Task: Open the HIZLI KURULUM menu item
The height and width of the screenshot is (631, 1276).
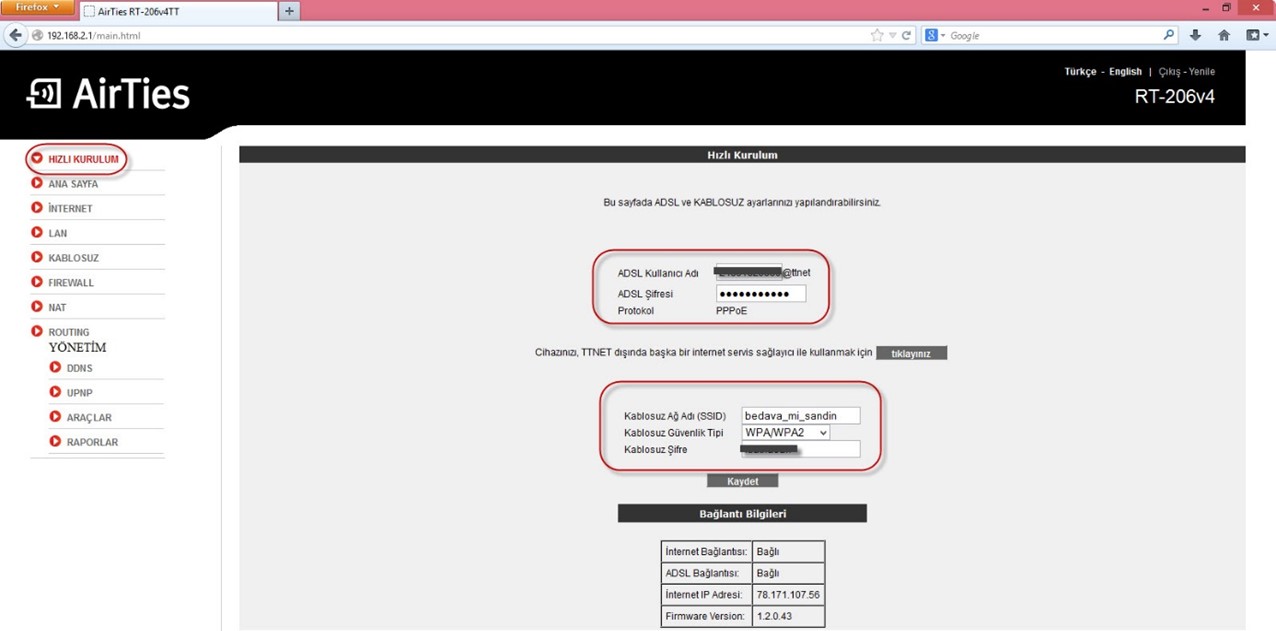Action: [83, 159]
